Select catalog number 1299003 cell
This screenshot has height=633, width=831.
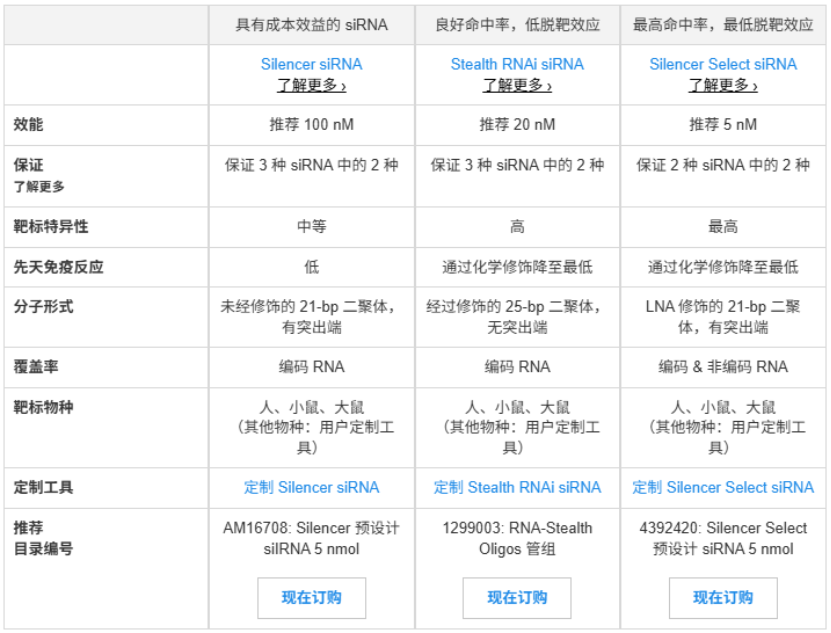[x=516, y=537]
